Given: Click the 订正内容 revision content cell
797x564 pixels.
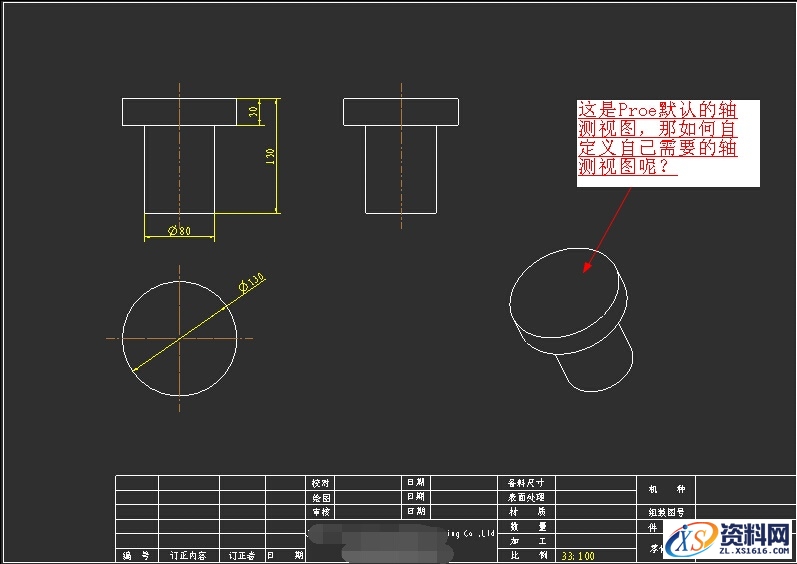Looking at the screenshot, I should (x=188, y=555).
